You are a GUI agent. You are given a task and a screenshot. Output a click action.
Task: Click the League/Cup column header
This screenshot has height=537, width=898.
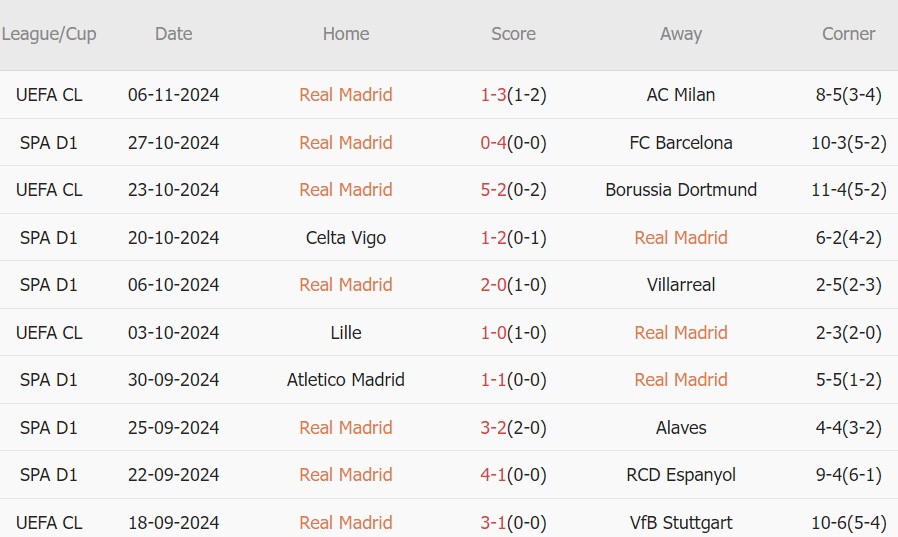coord(49,34)
